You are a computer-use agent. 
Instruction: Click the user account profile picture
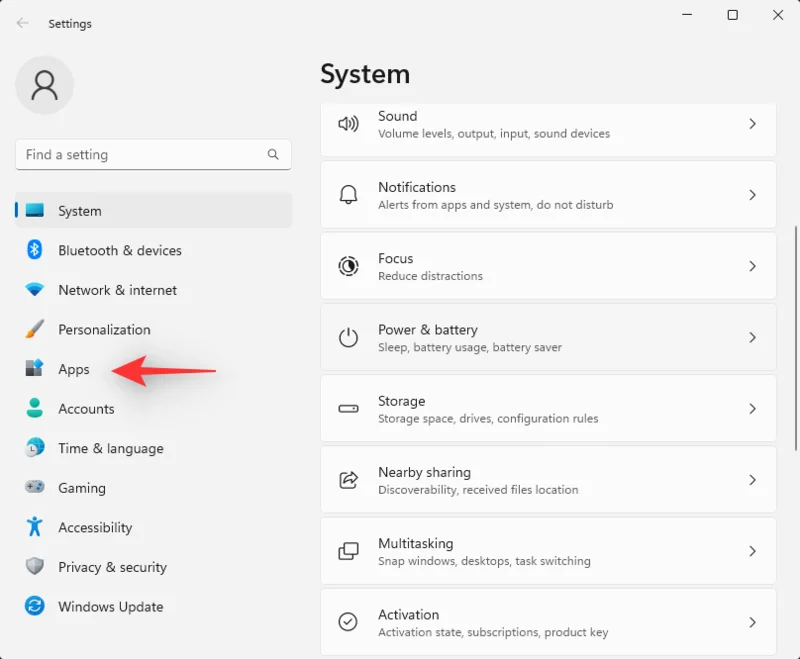pyautogui.click(x=44, y=86)
